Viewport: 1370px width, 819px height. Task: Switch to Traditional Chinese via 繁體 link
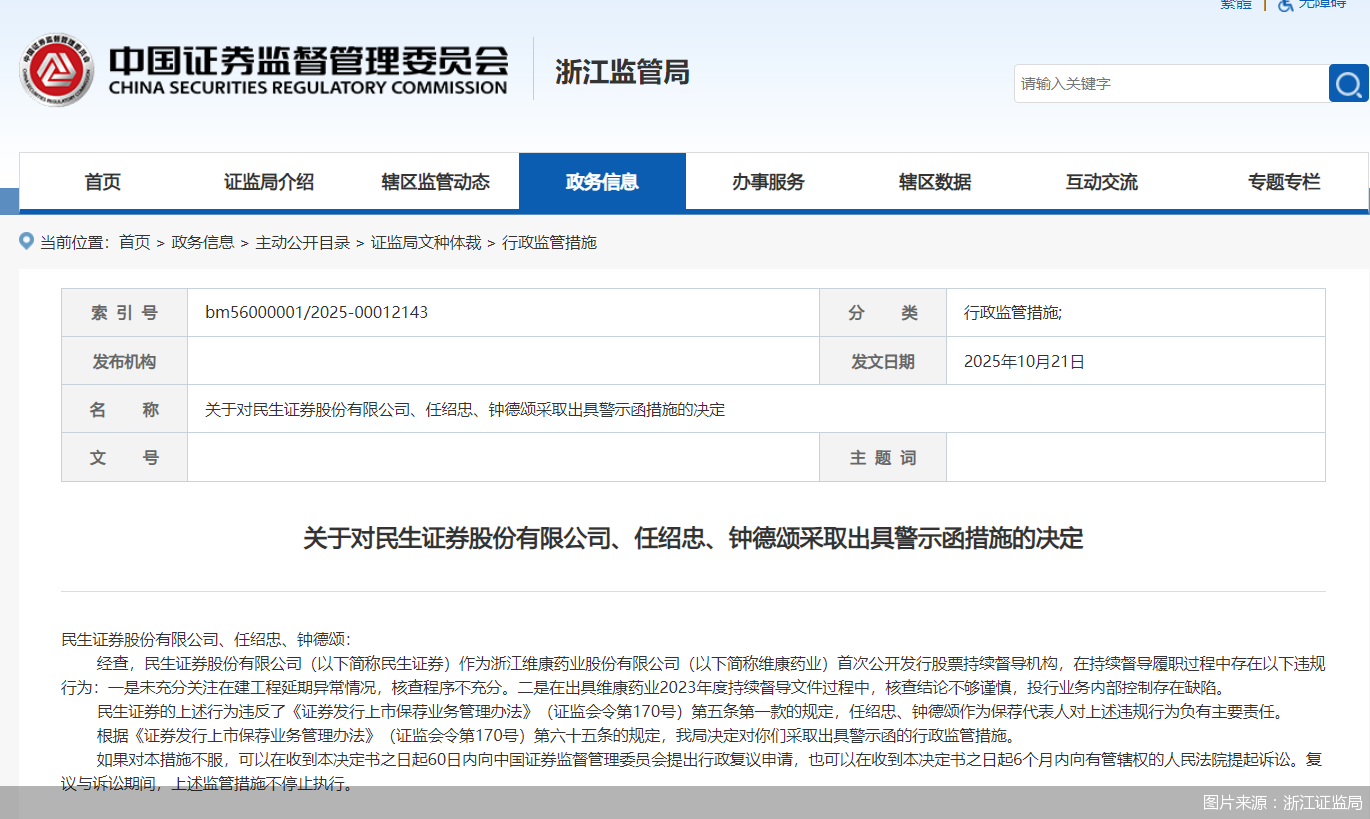click(1236, 4)
